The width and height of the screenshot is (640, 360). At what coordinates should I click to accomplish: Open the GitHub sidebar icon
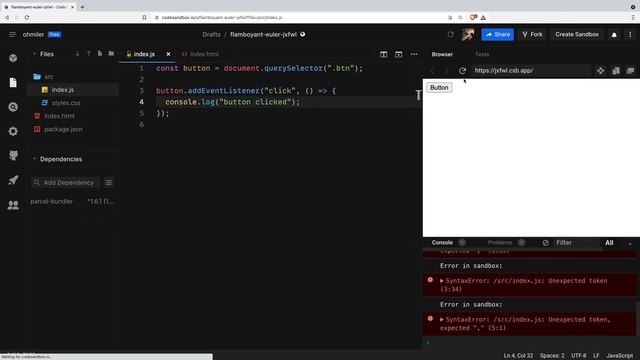[x=13, y=156]
